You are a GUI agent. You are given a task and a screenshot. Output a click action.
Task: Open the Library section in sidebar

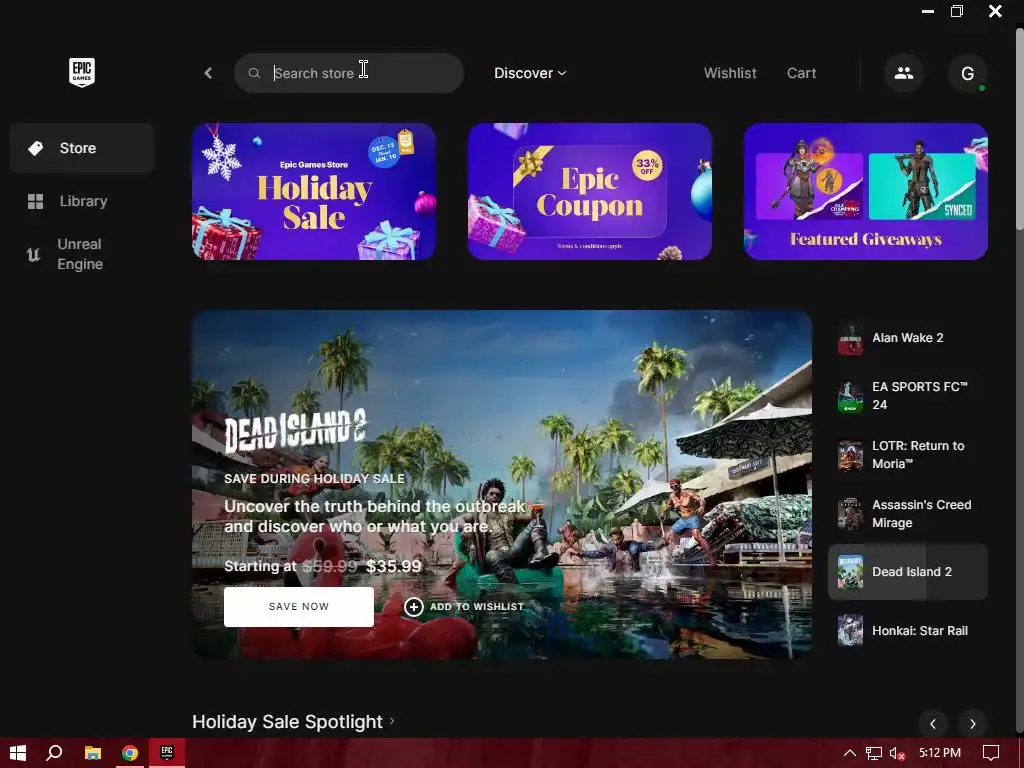pyautogui.click(x=82, y=201)
